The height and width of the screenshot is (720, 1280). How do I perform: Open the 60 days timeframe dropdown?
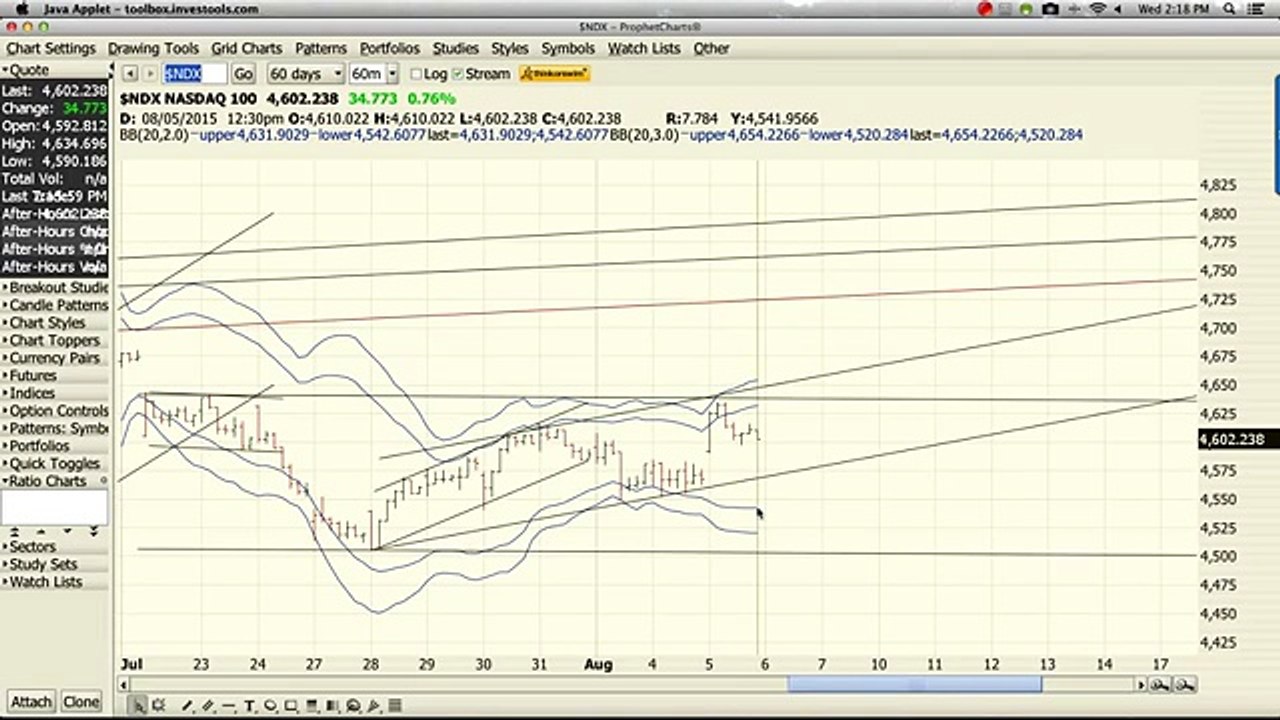click(x=305, y=74)
